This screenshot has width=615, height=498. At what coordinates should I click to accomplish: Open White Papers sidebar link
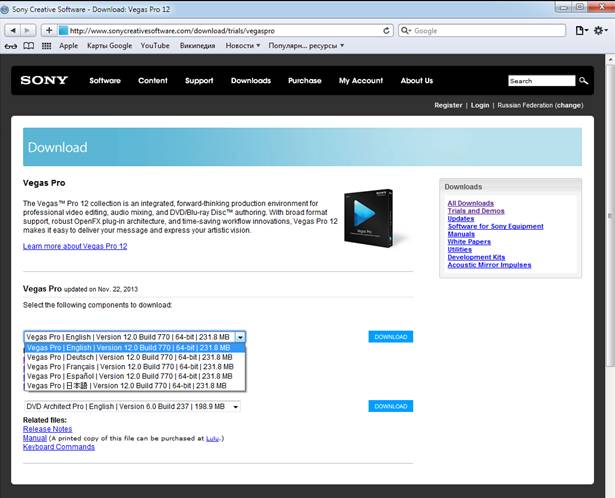pos(469,242)
